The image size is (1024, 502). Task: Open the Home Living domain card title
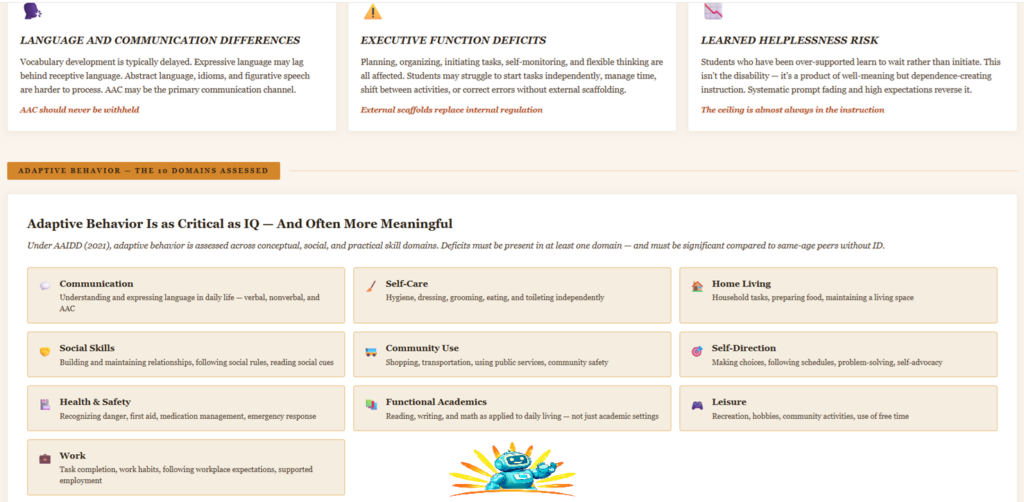(x=741, y=284)
